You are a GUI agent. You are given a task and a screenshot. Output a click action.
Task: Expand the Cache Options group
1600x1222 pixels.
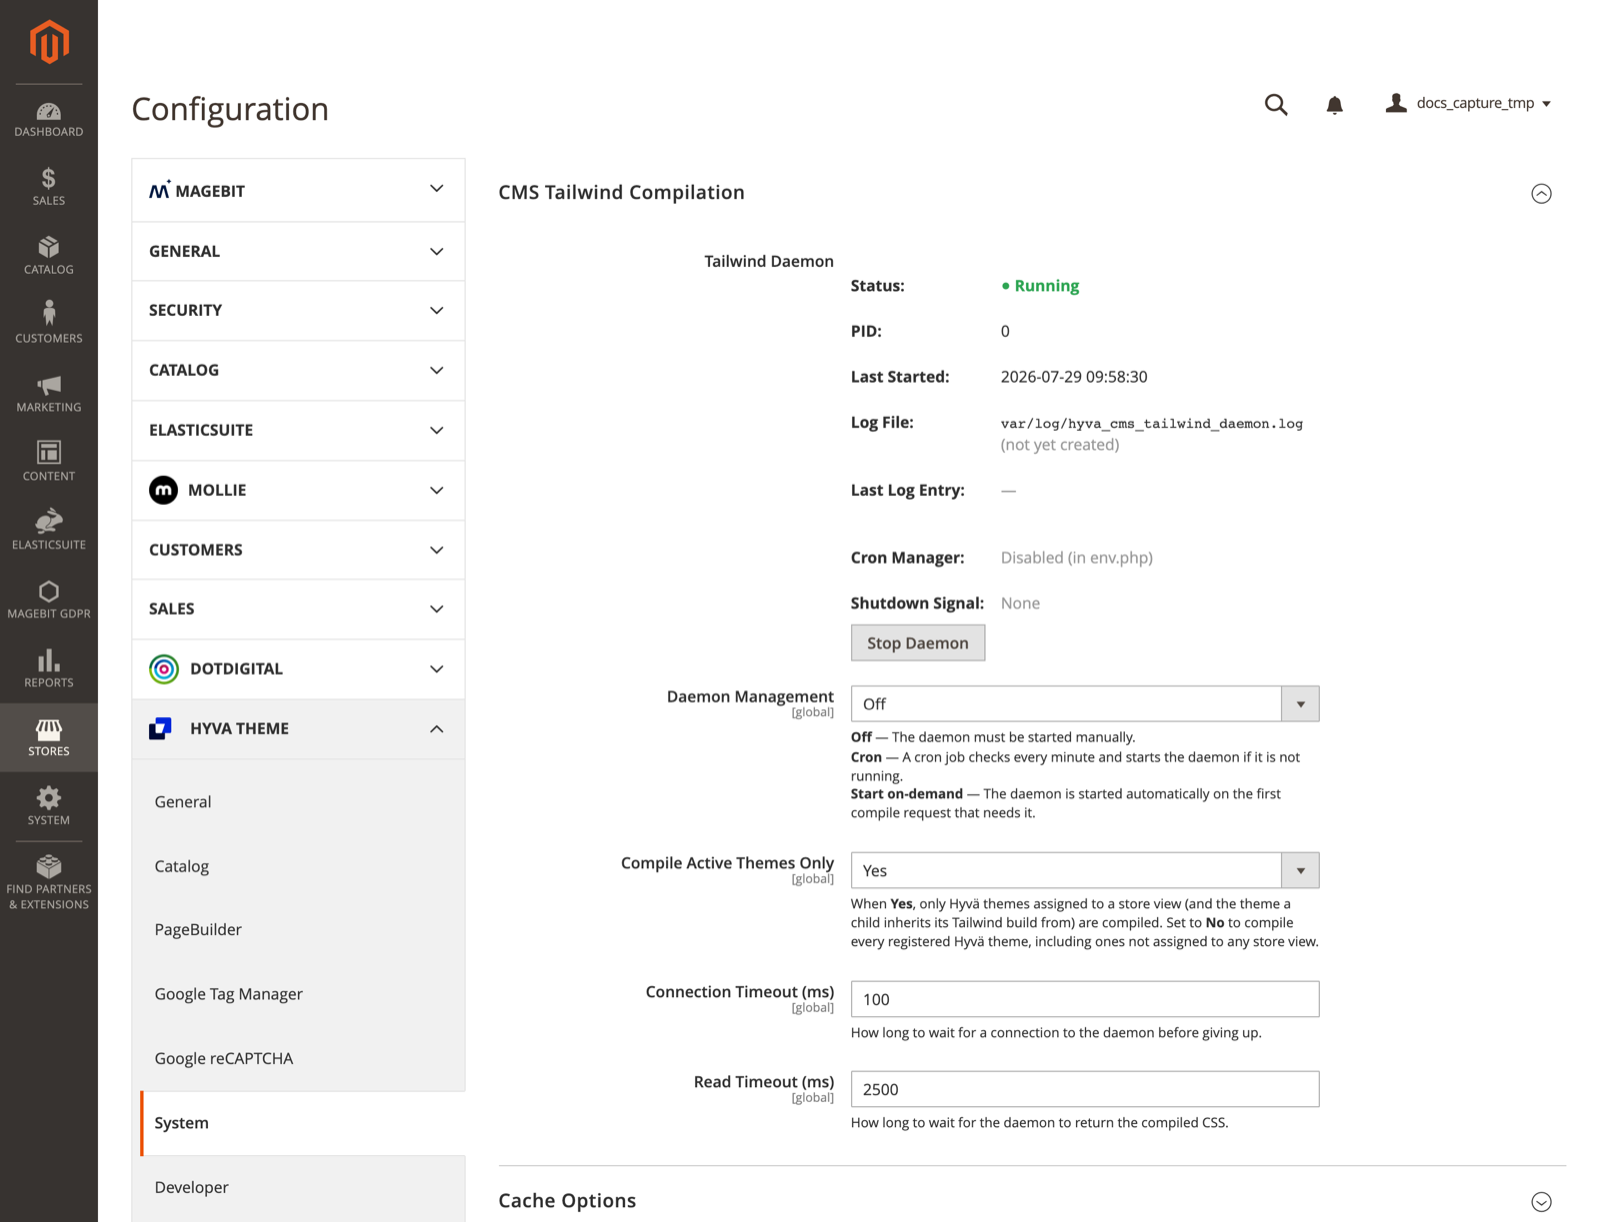pyautogui.click(x=1541, y=1202)
